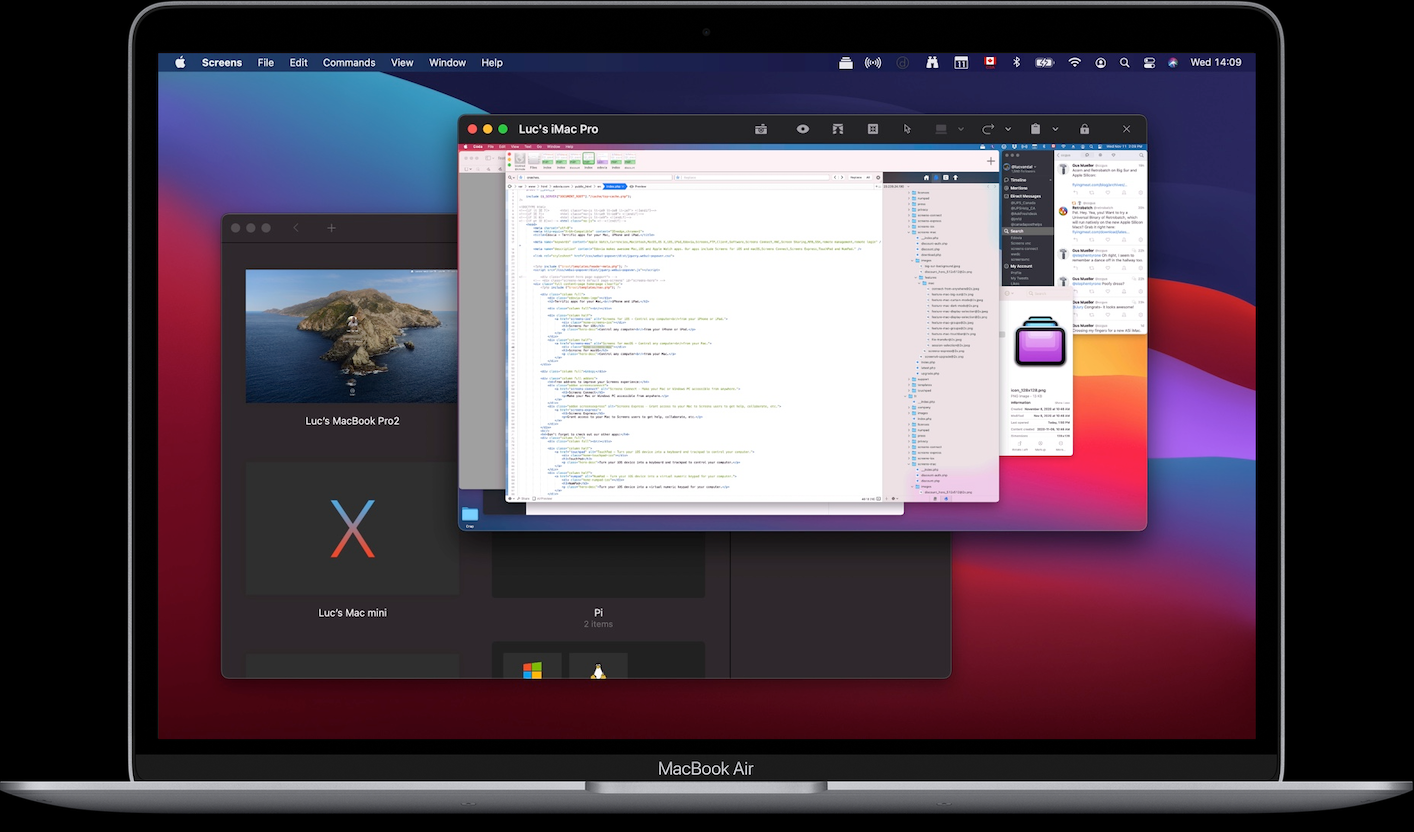Screen dimensions: 1414x832
Task: Select the cursor pointer mode icon
Action: [907, 129]
